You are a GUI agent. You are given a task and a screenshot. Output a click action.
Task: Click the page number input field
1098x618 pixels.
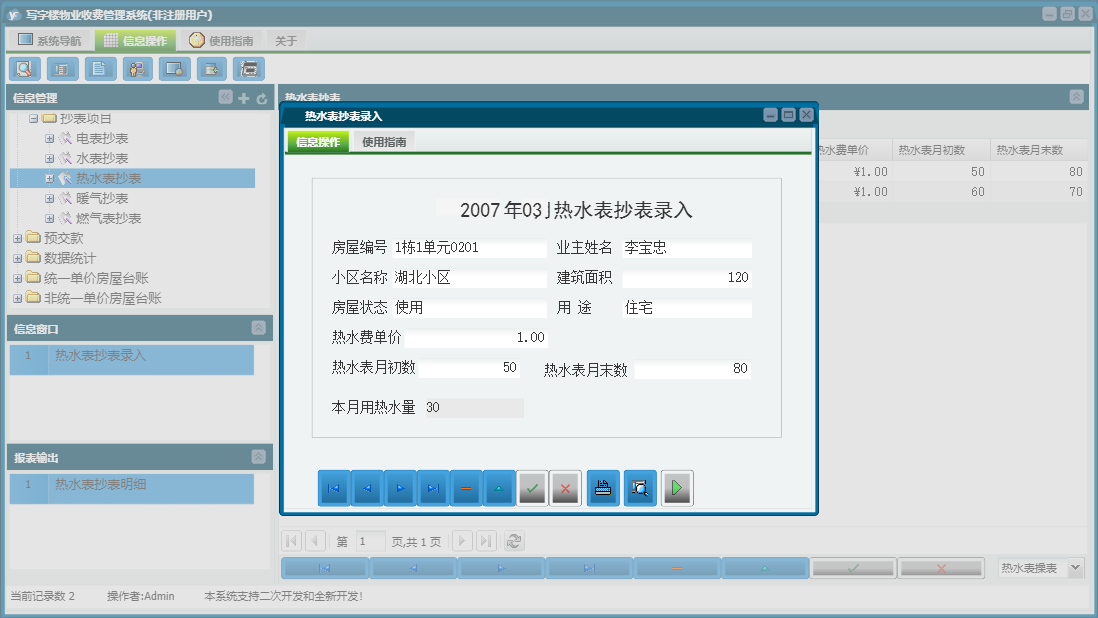click(370, 541)
